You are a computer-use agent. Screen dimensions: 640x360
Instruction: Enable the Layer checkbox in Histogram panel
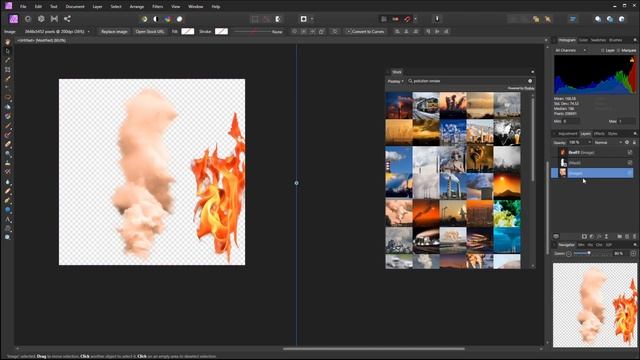pyautogui.click(x=602, y=51)
